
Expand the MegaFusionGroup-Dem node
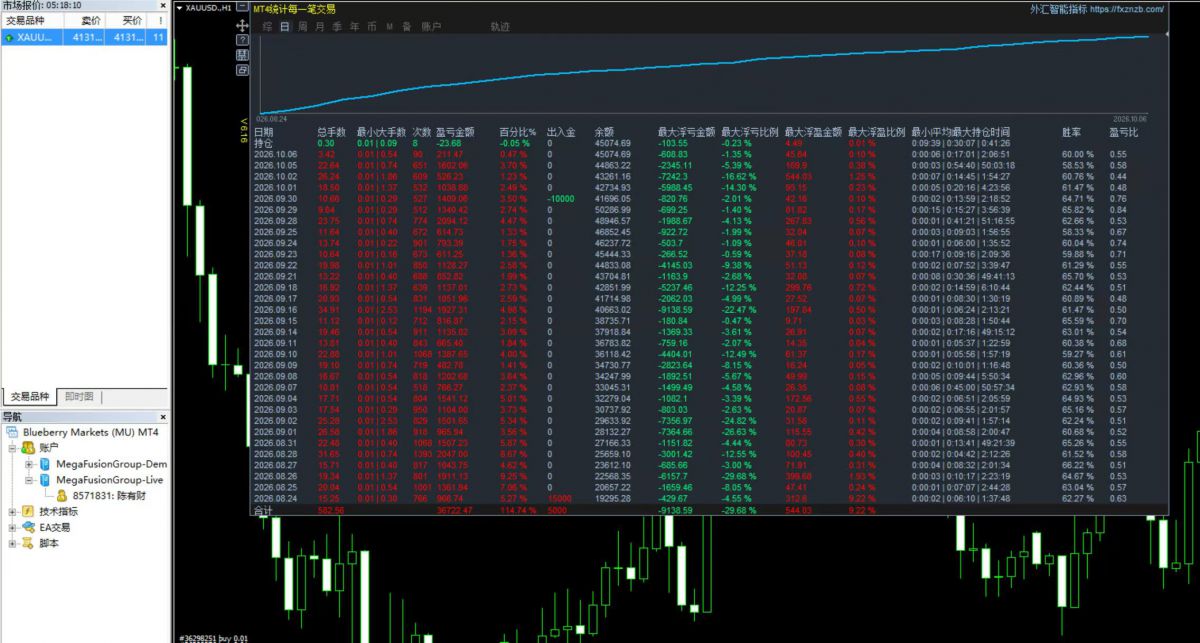[x=28, y=465]
